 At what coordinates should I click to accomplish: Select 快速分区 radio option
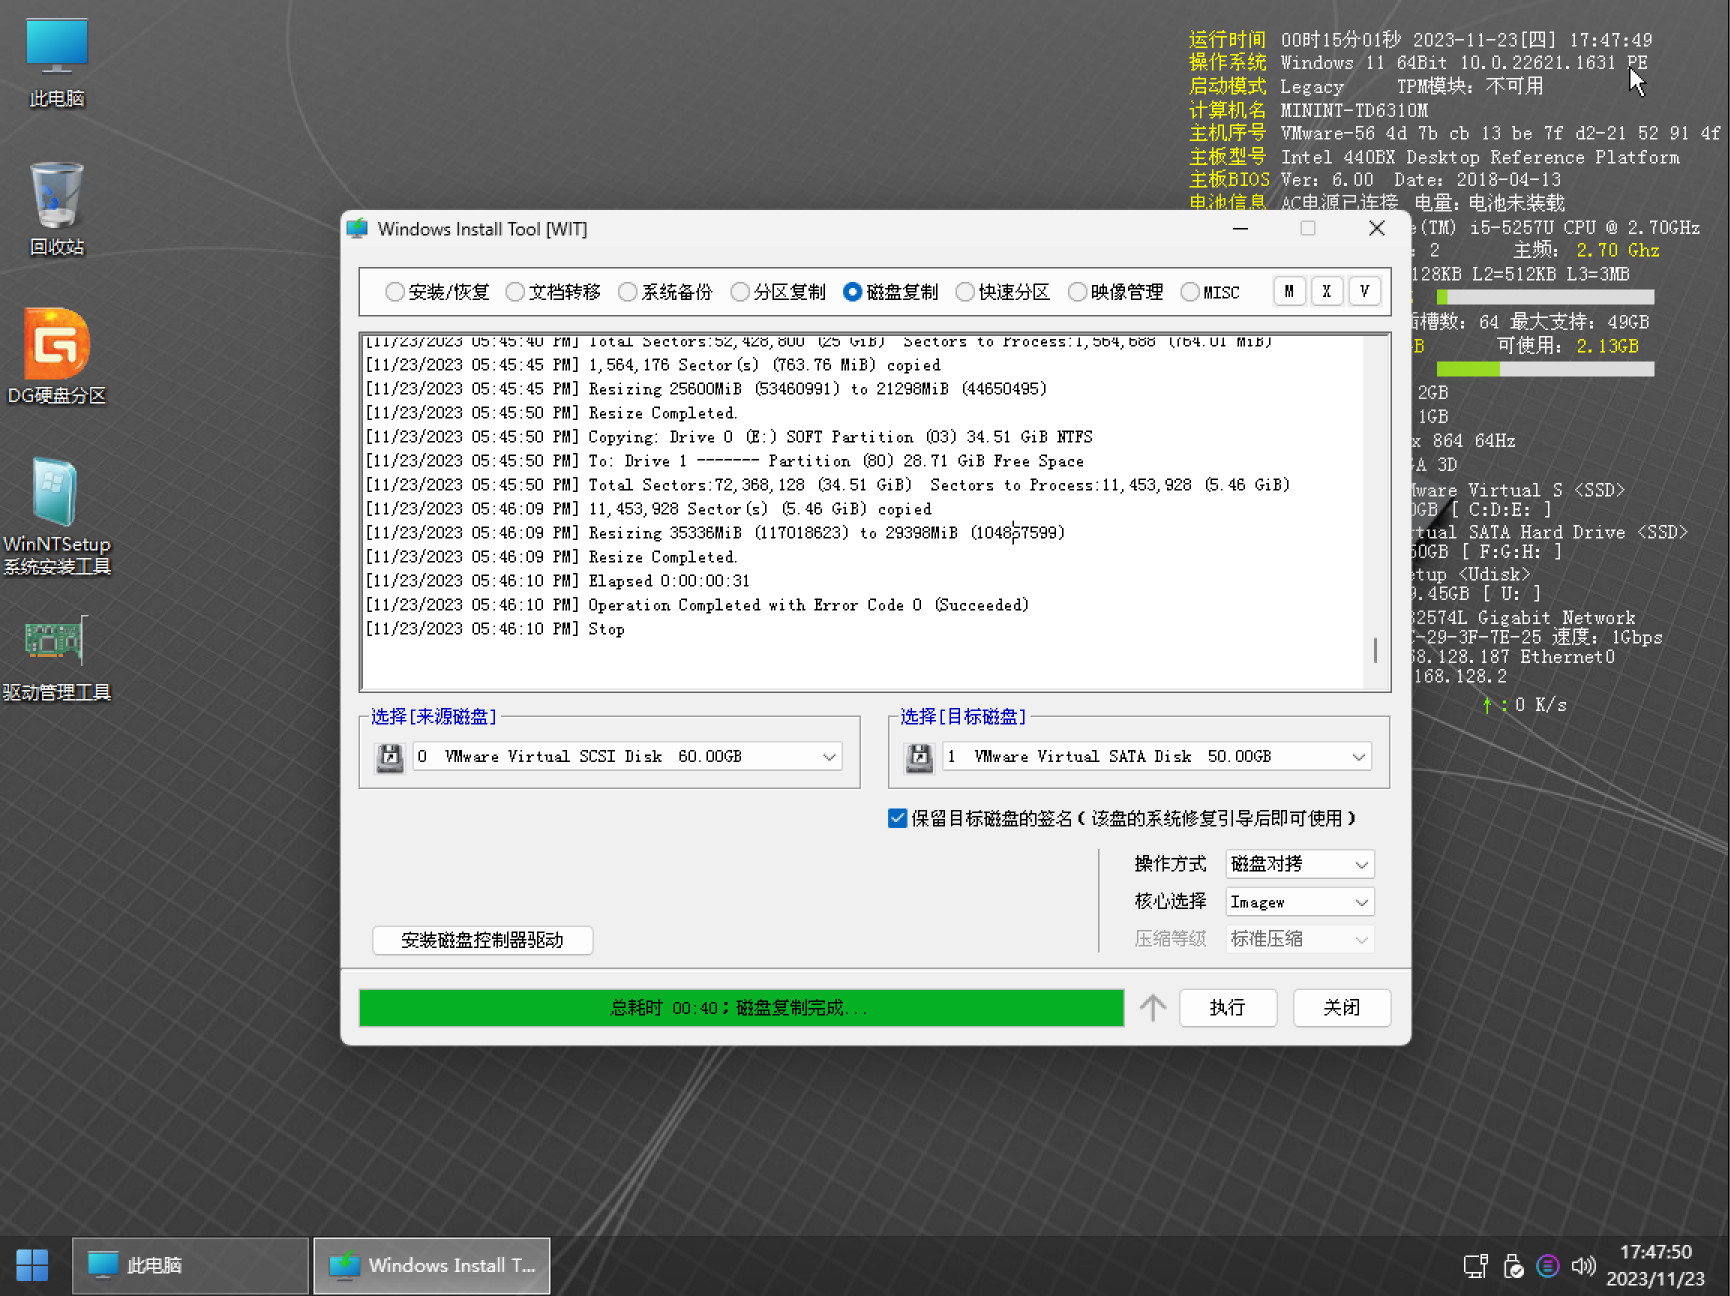[x=1002, y=292]
